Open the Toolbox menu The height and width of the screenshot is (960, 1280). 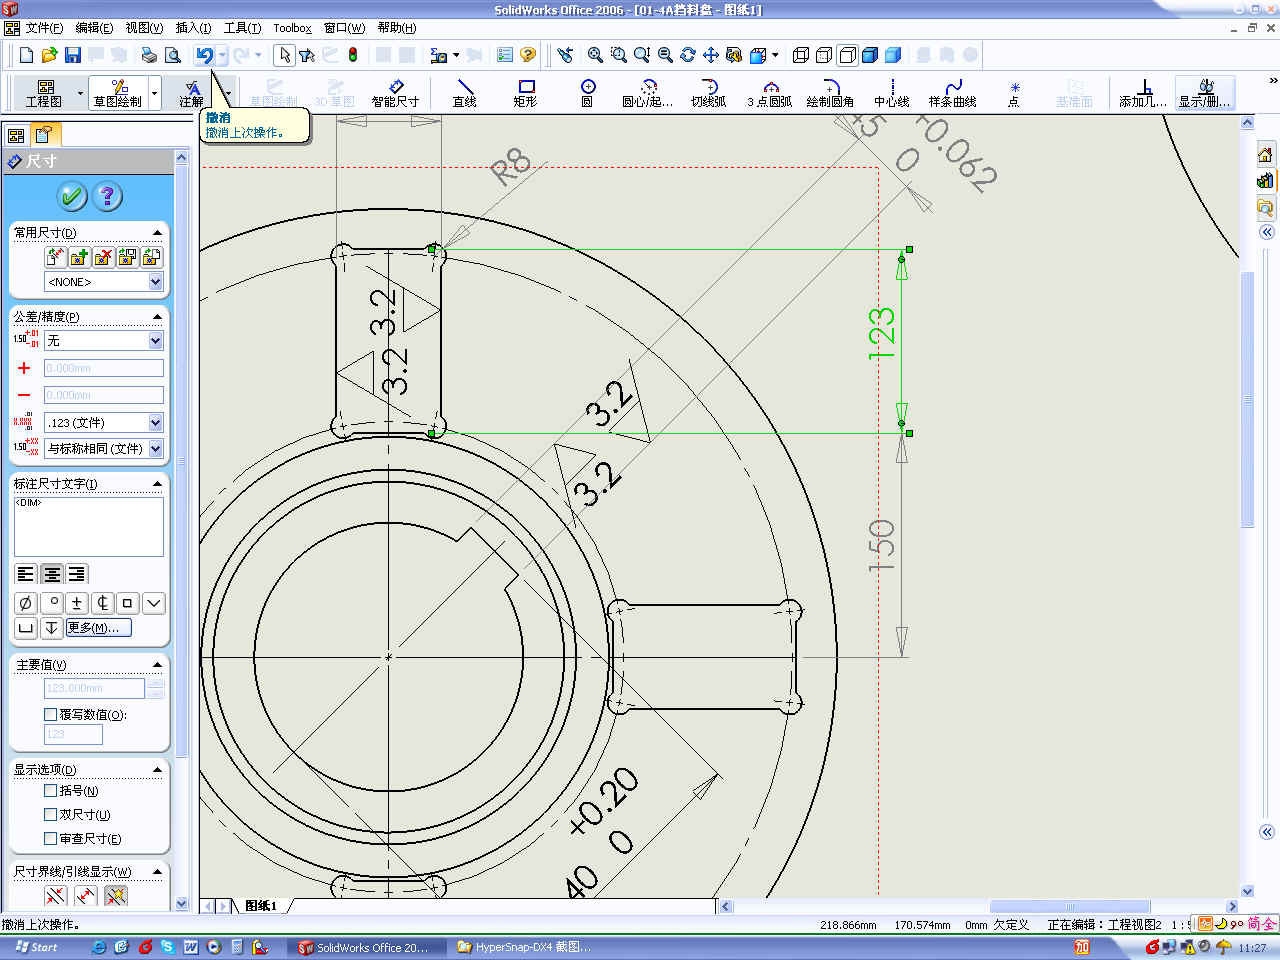coord(292,28)
